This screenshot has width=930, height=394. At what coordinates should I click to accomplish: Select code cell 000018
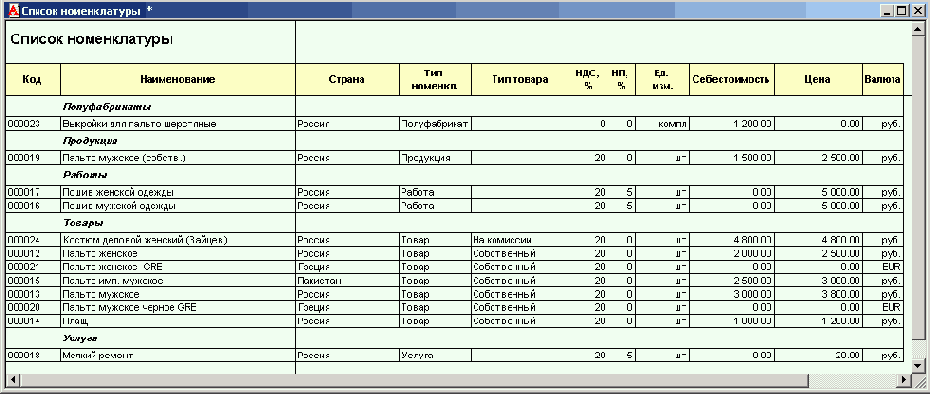coord(33,355)
